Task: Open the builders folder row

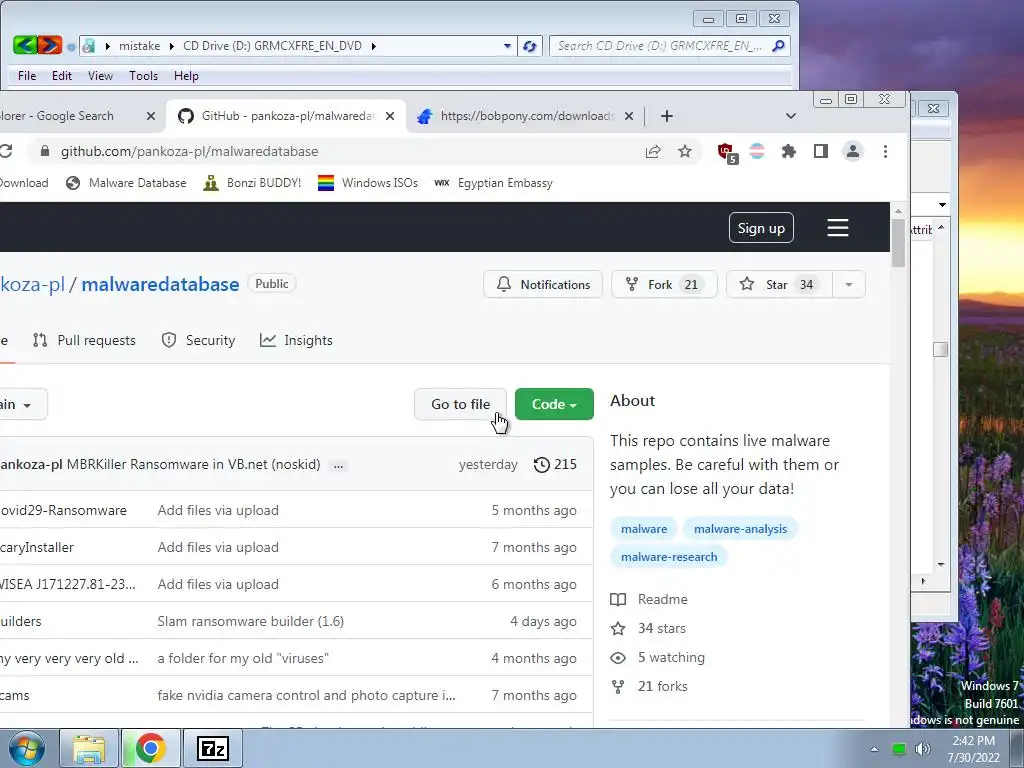Action: tap(21, 621)
